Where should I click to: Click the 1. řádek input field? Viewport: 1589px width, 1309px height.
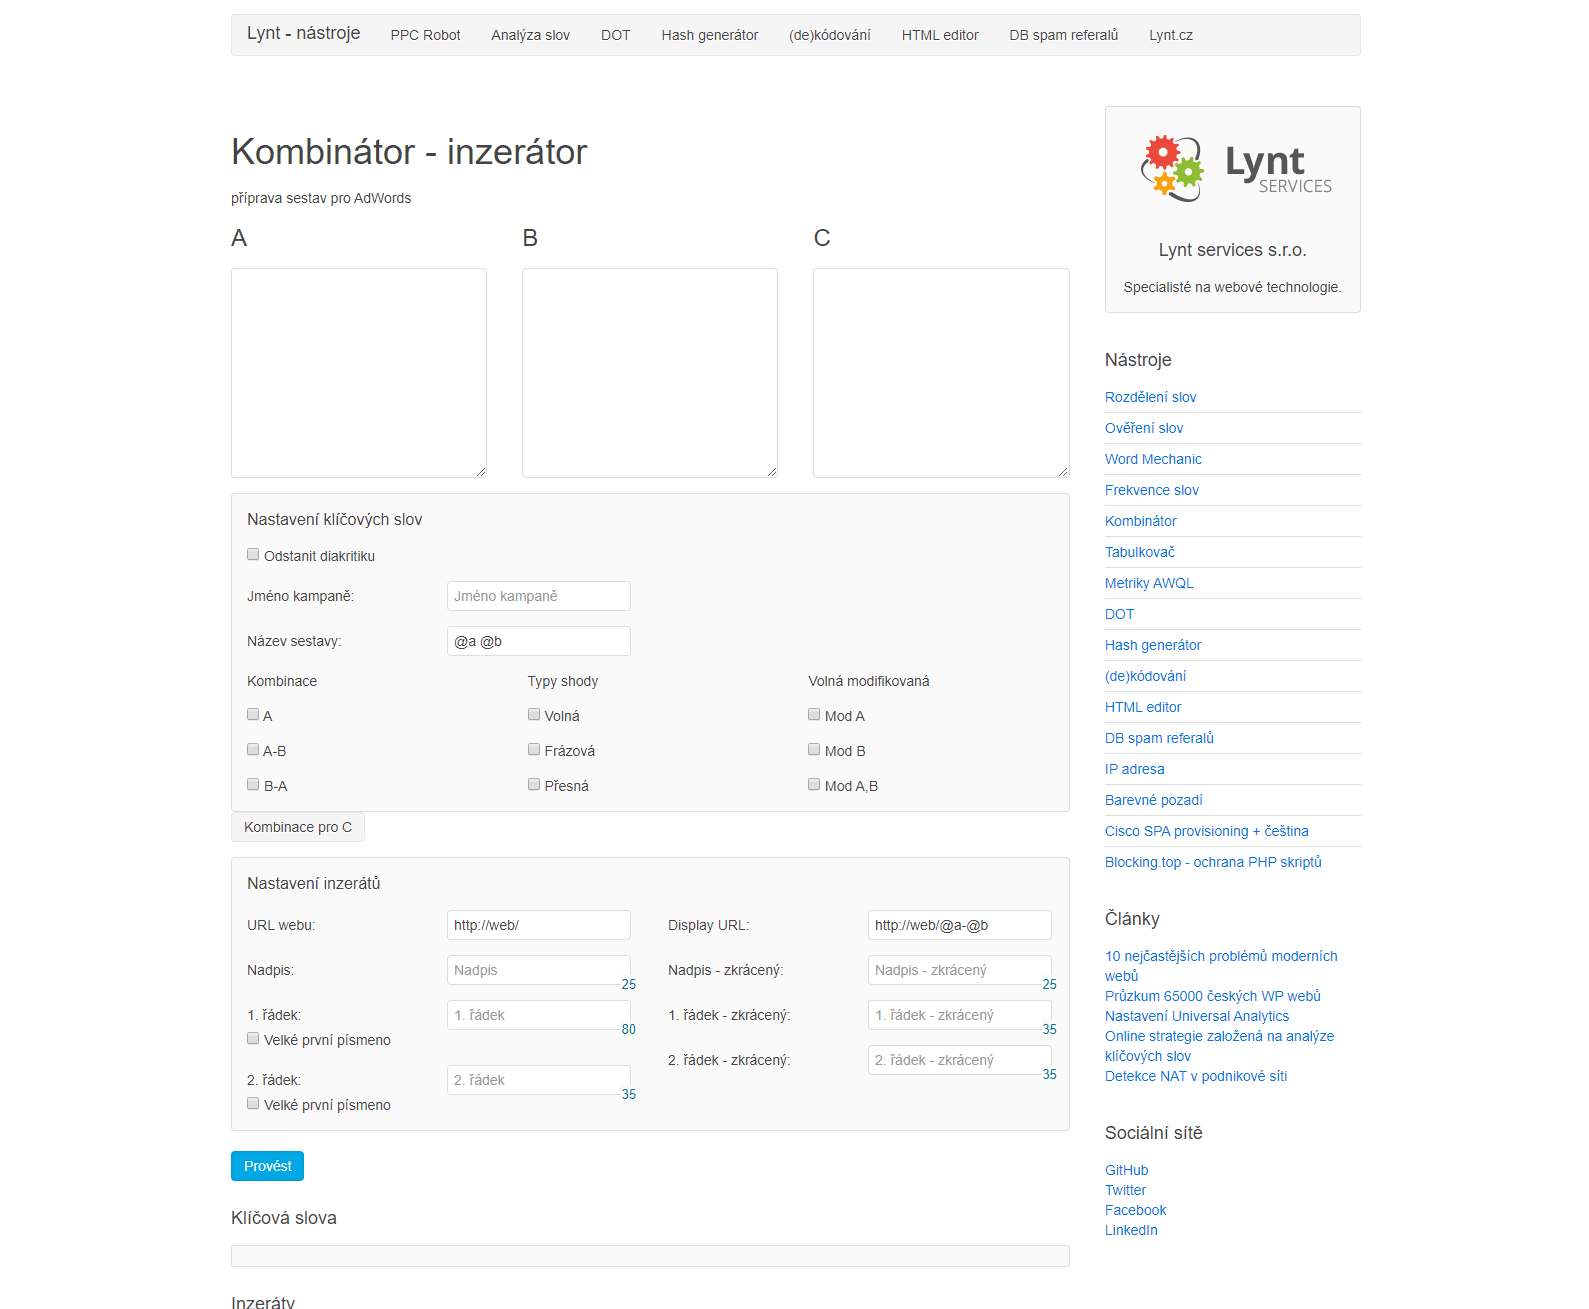coord(538,1015)
